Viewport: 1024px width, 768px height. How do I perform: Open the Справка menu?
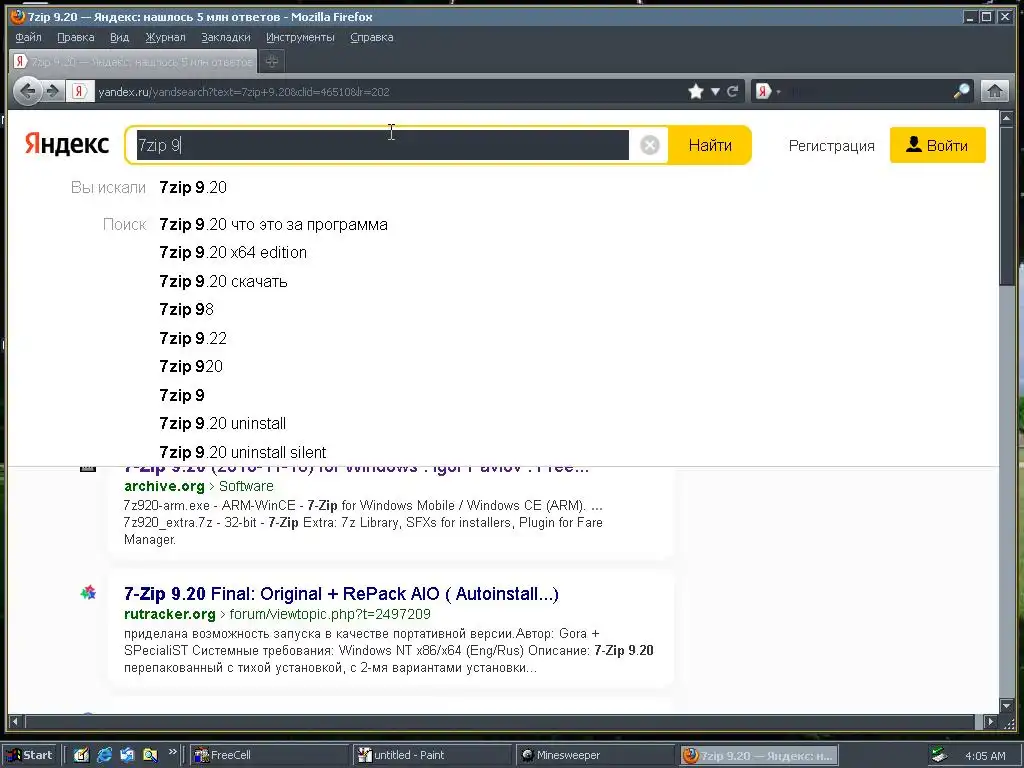[x=372, y=37]
